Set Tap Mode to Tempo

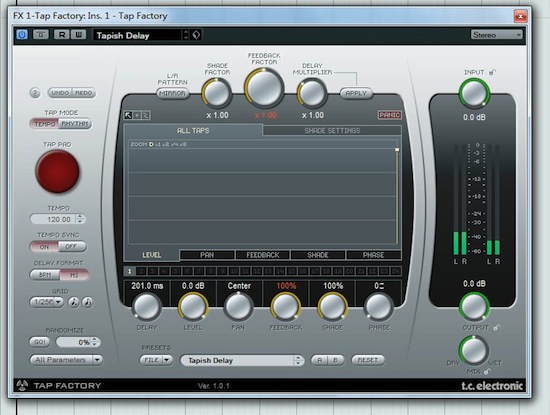click(x=45, y=124)
